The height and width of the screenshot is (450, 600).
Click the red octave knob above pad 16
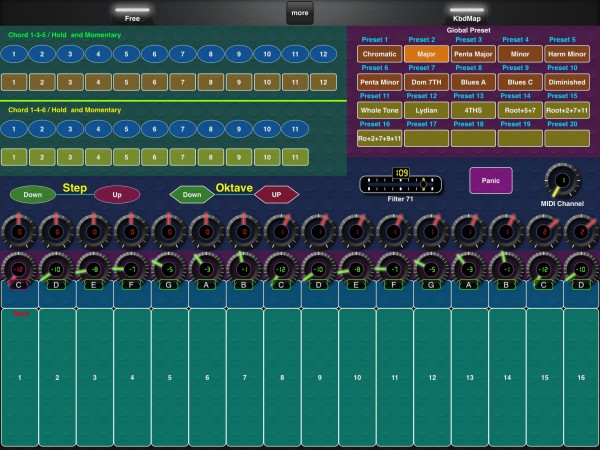click(x=581, y=232)
